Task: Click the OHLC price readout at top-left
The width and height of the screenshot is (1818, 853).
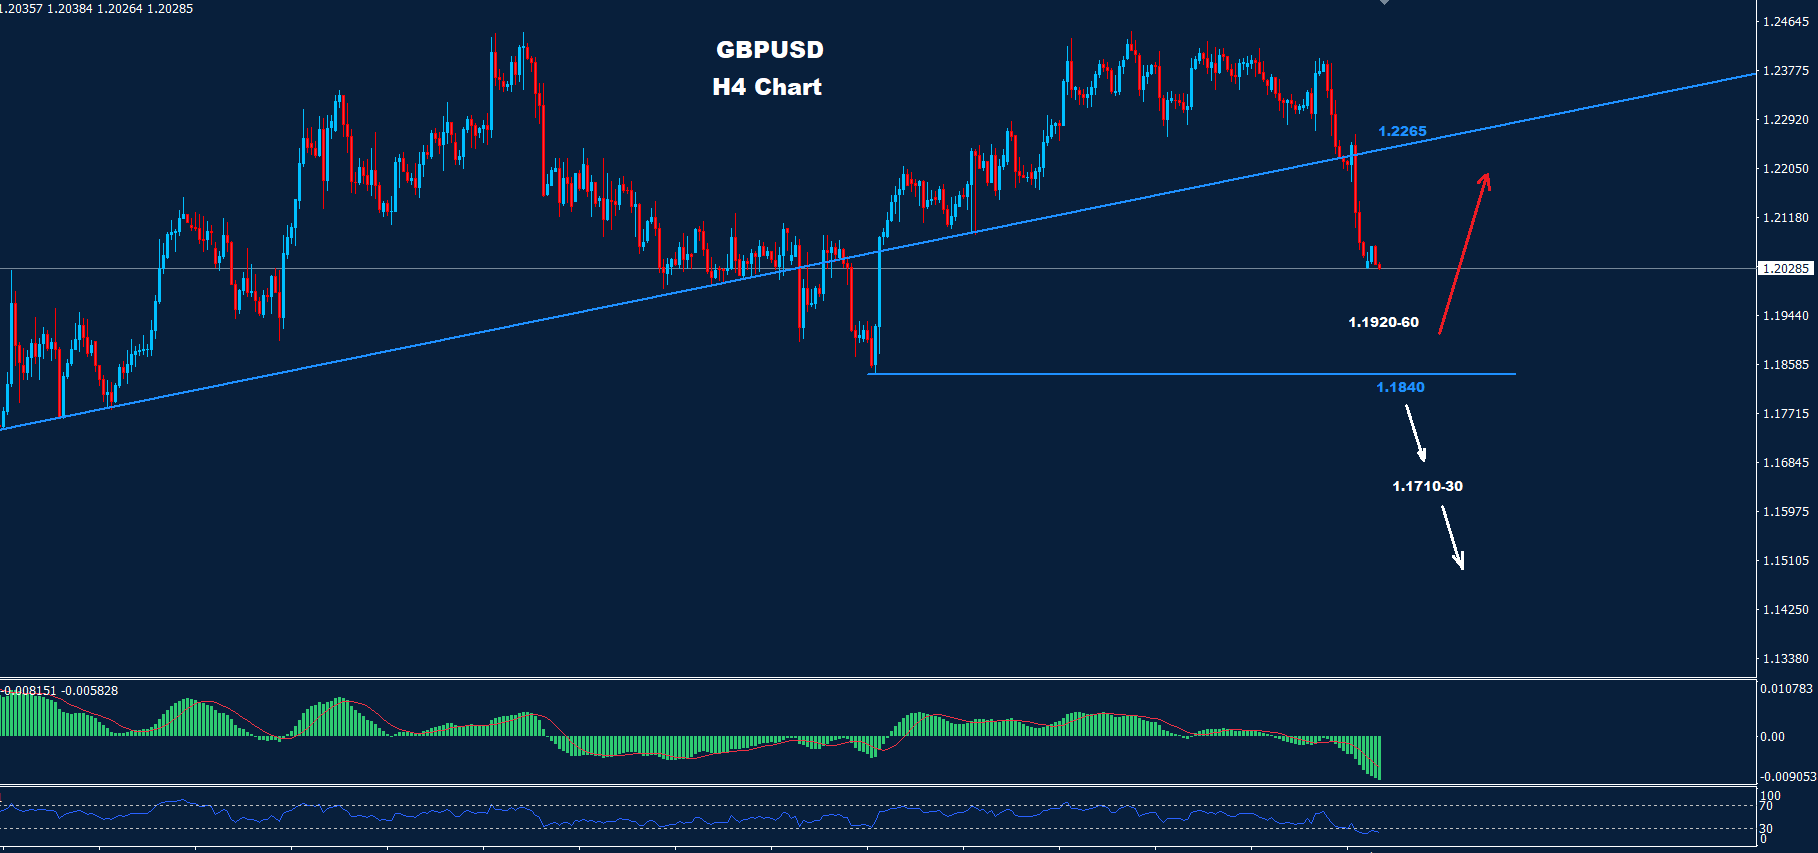Action: click(97, 9)
